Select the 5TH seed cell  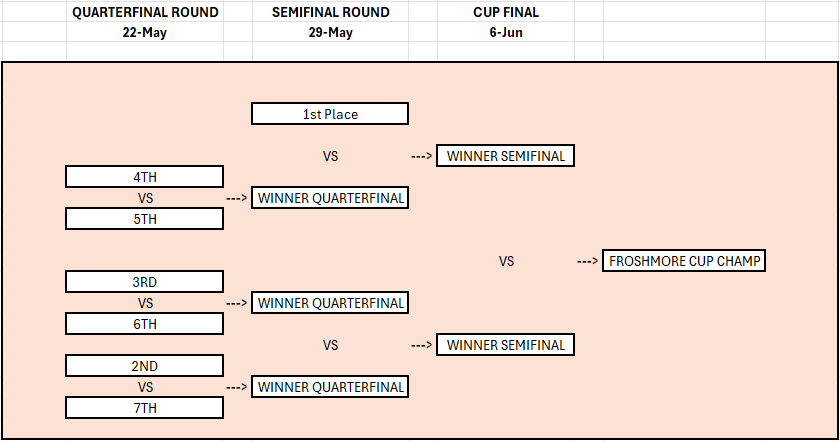[x=144, y=219]
